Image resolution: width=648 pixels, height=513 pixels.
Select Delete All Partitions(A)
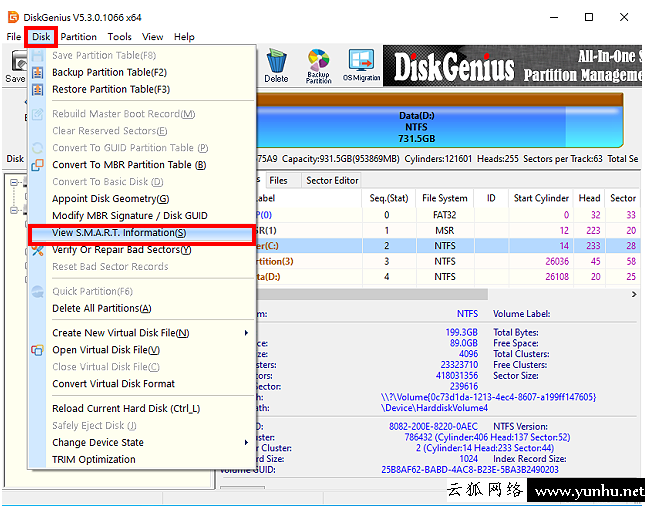102,308
